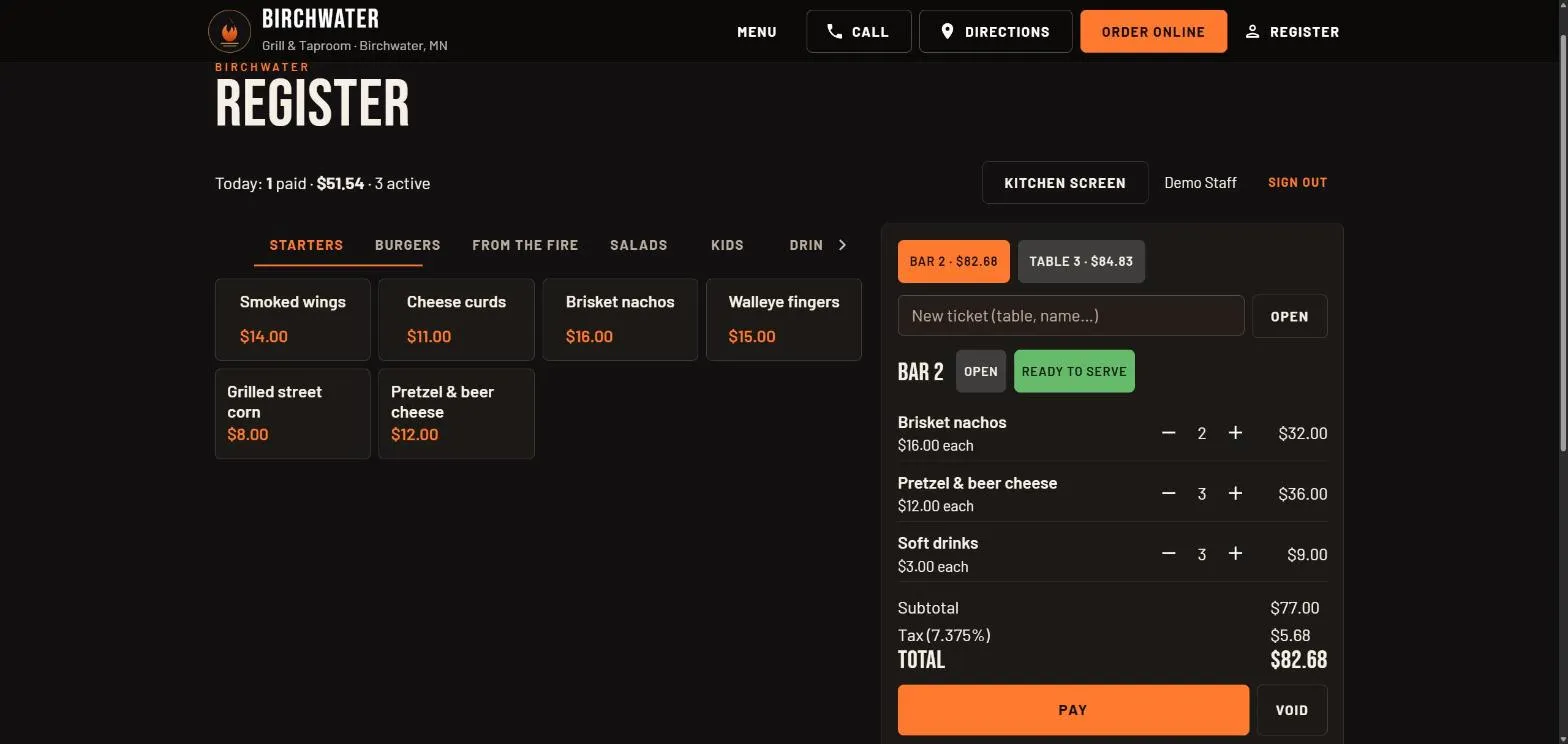Click the Birchwater brand name in header
This screenshot has height=744, width=1568.
[x=320, y=19]
